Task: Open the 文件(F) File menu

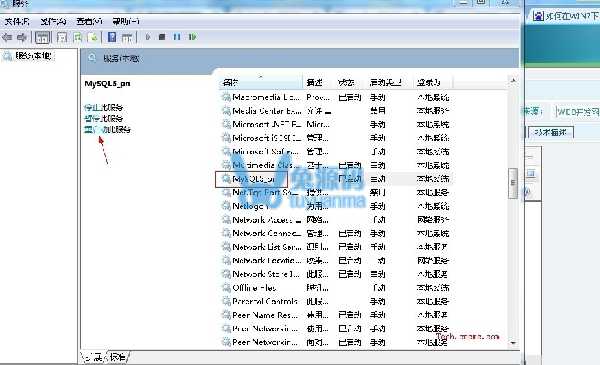Action: [17, 21]
